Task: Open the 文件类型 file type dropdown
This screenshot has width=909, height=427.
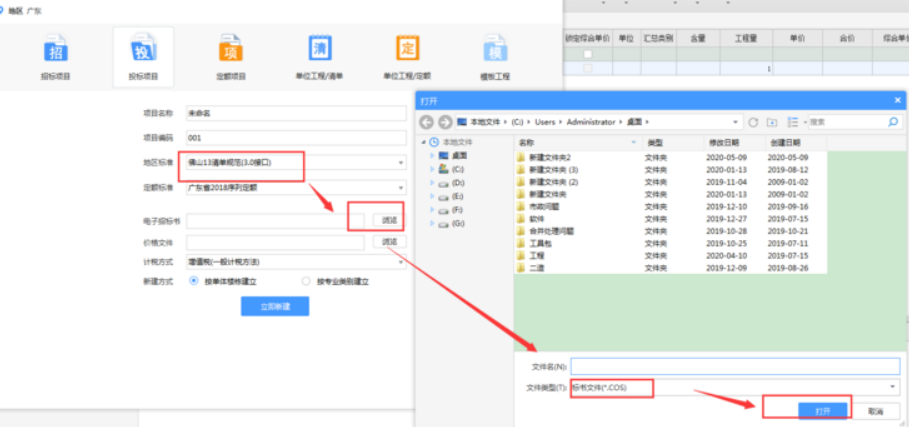Action: (891, 387)
